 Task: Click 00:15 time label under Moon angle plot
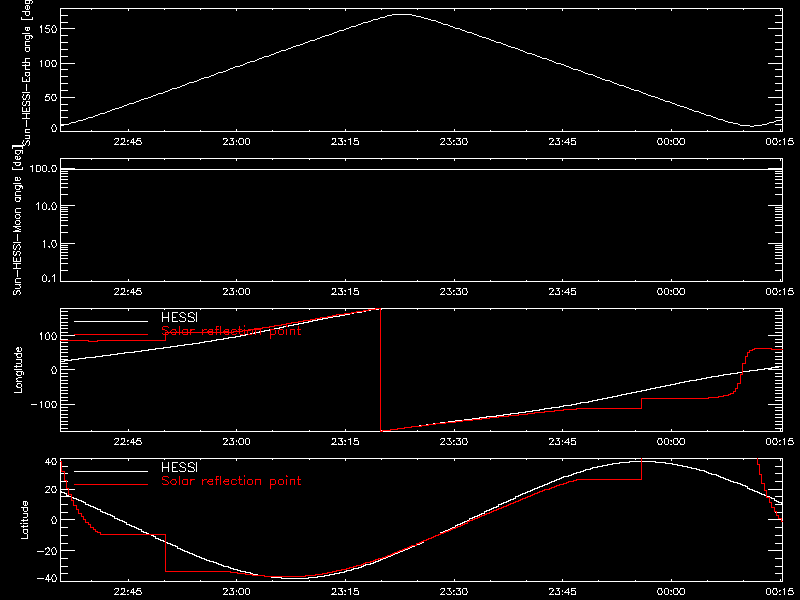[780, 292]
